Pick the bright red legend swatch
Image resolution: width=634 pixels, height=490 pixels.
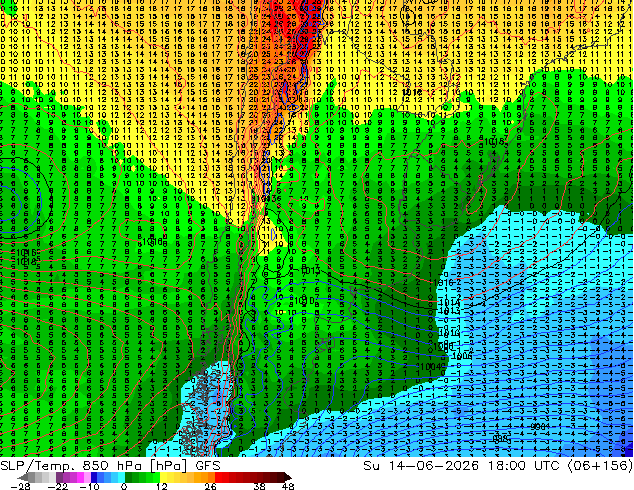218,477
